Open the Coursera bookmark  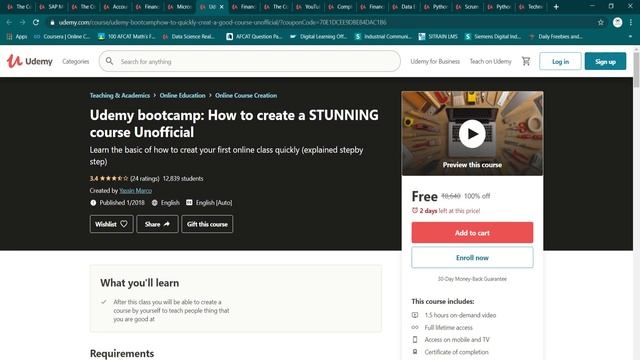tap(62, 36)
